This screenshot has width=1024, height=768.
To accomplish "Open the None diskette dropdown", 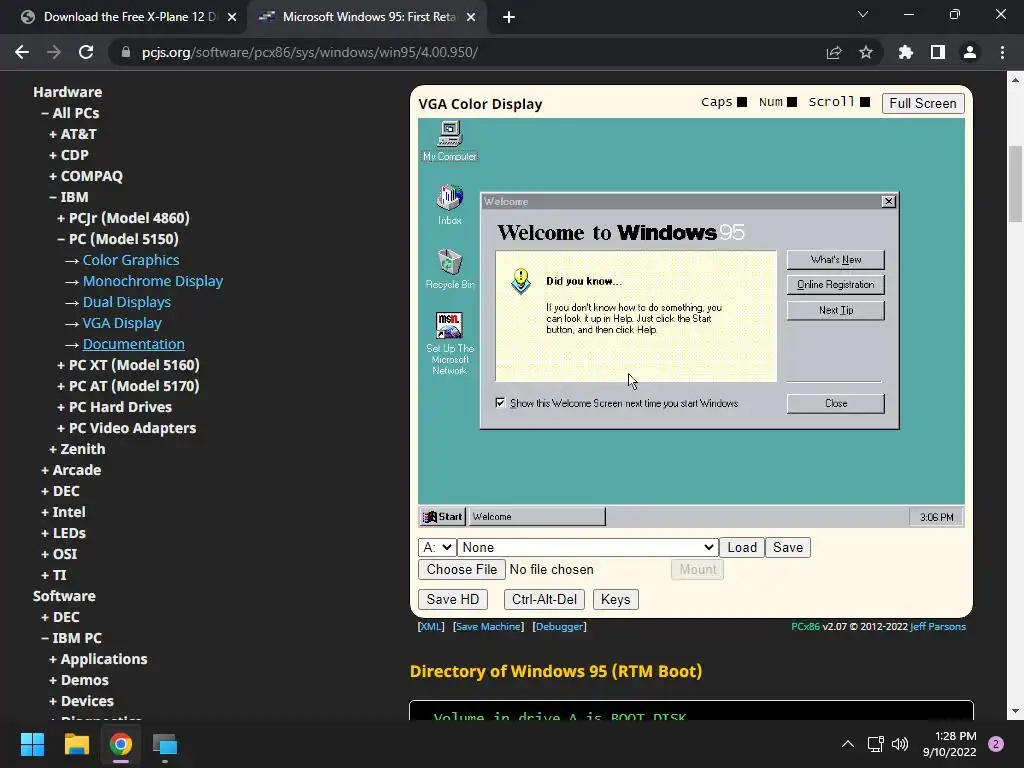I will (588, 547).
